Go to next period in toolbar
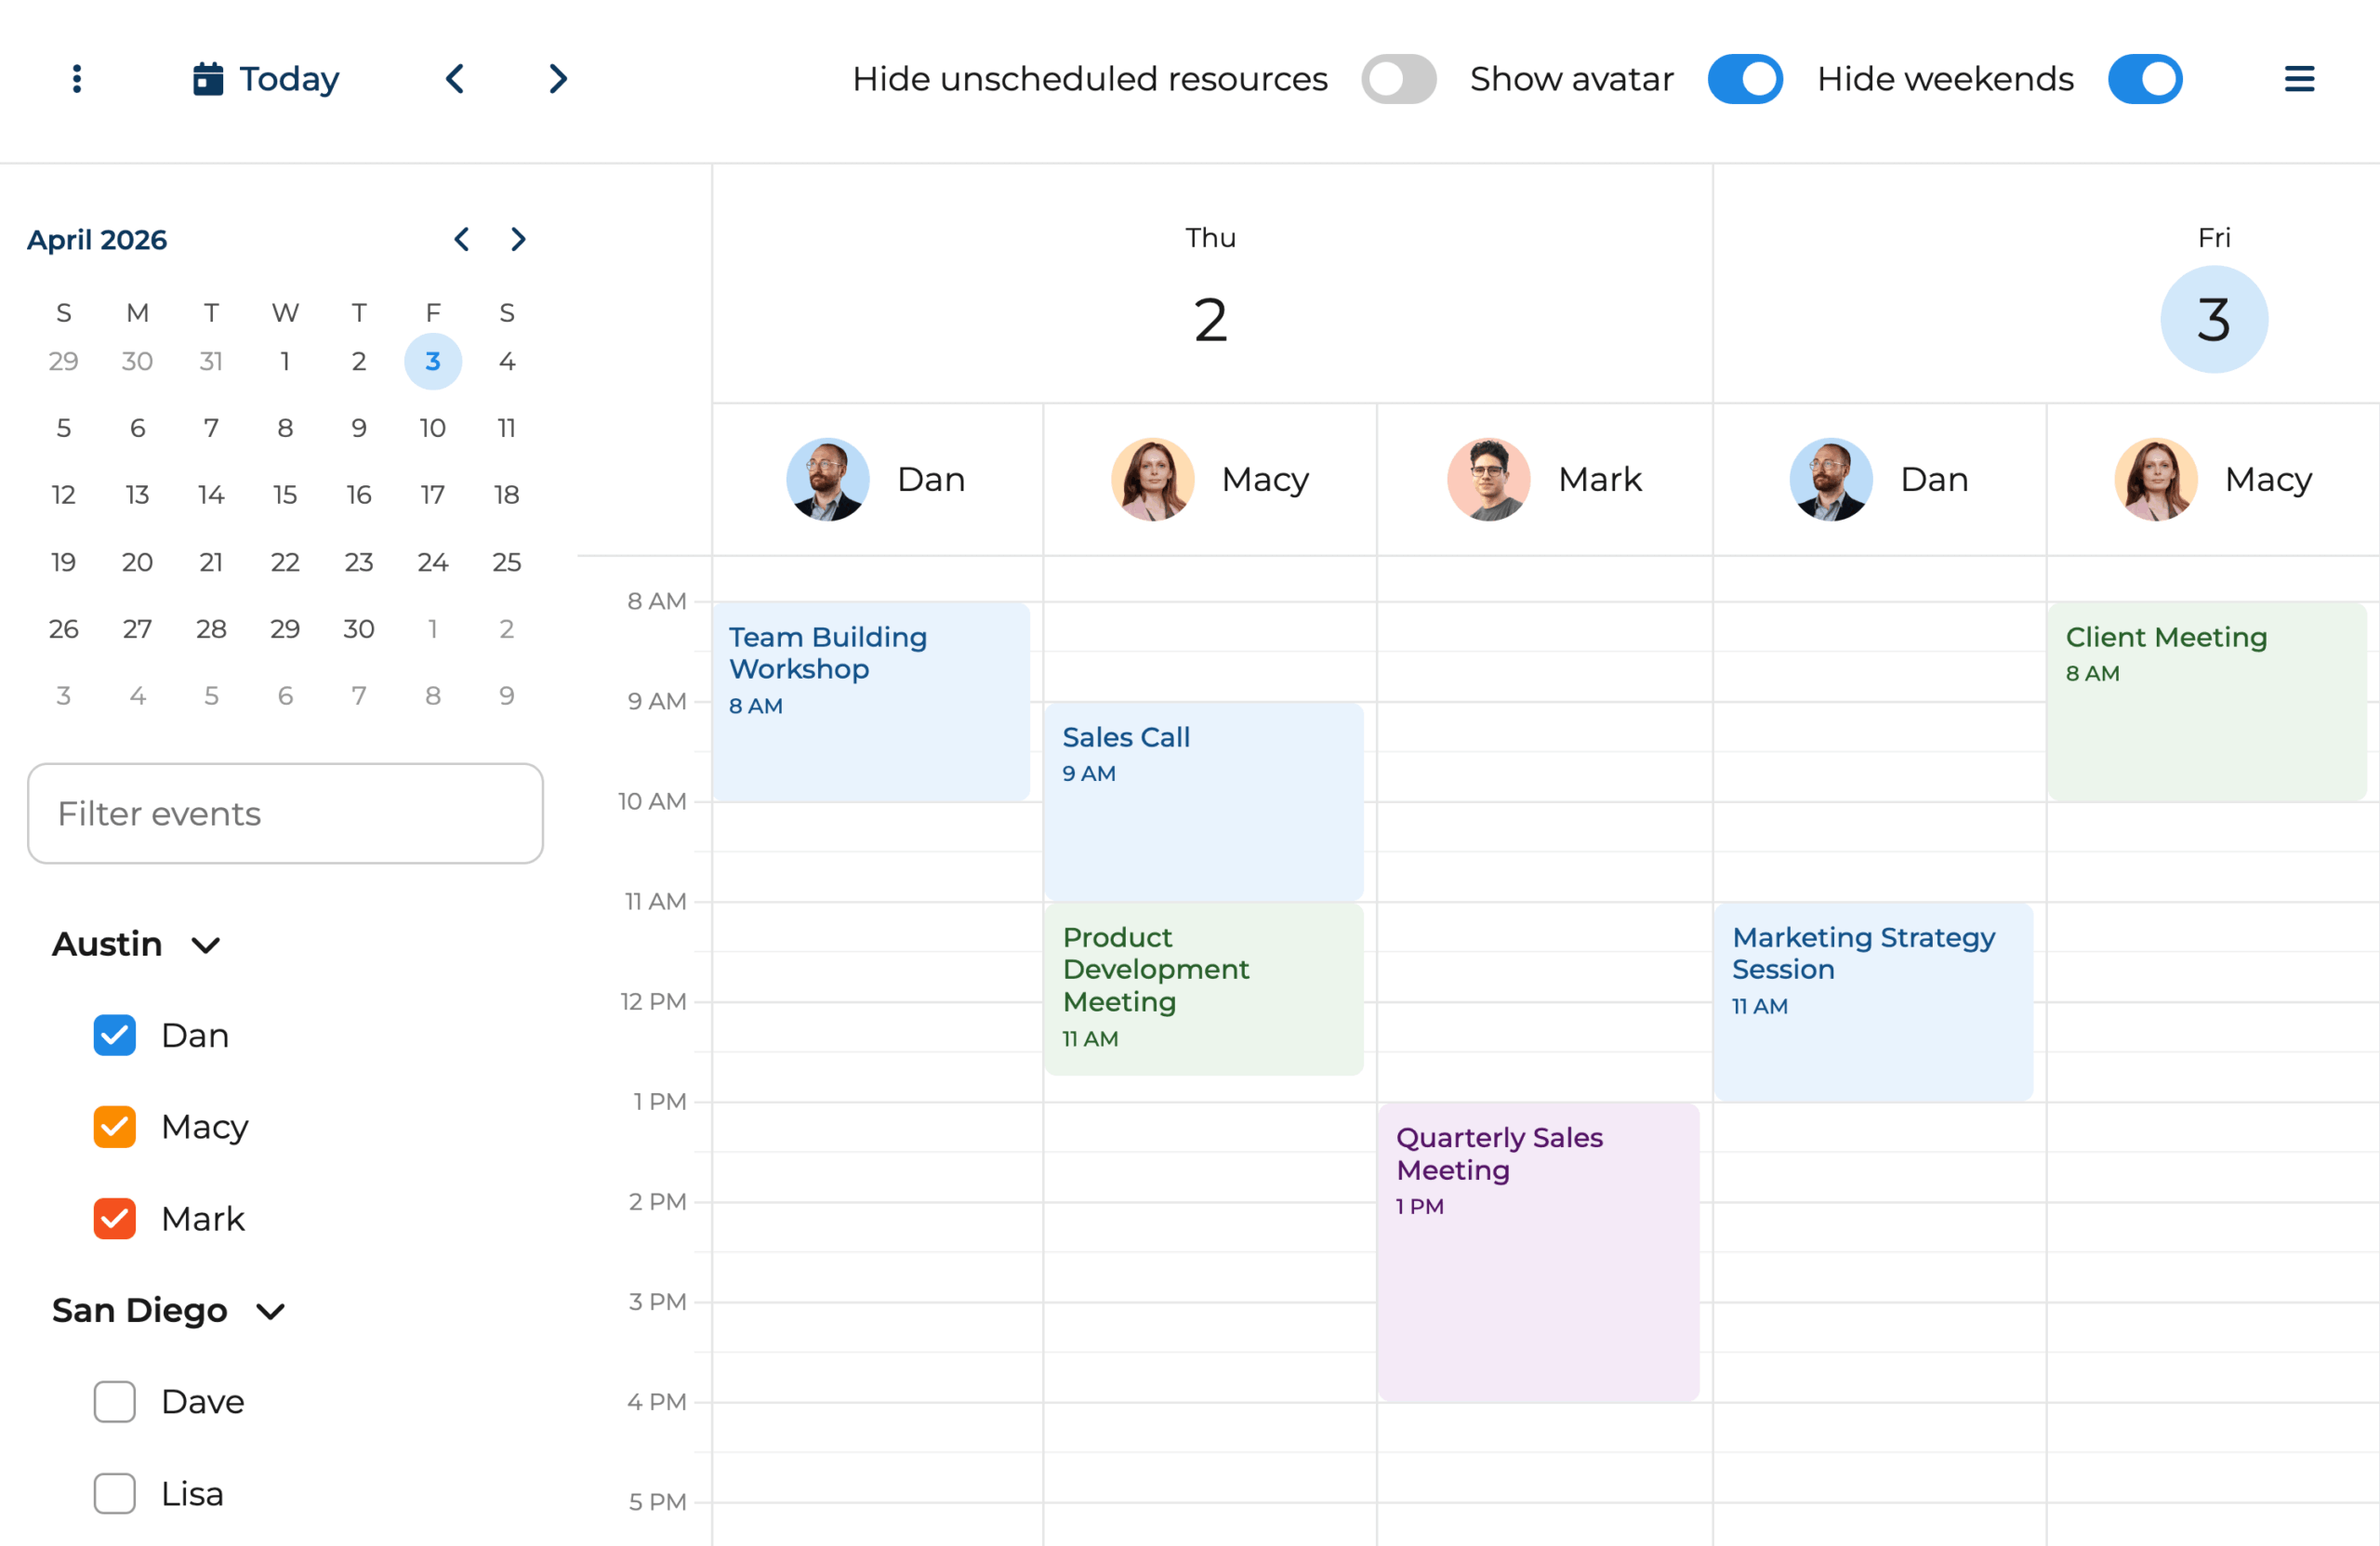This screenshot has width=2380, height=1546. click(x=558, y=79)
